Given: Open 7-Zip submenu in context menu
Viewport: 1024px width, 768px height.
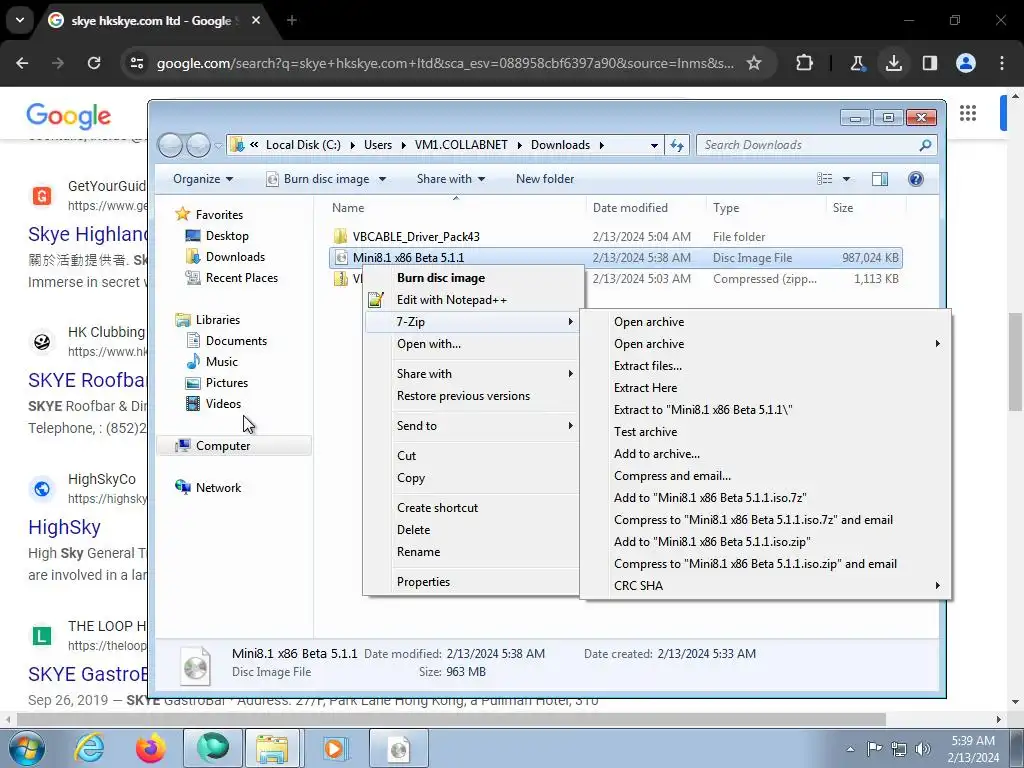Looking at the screenshot, I should [x=472, y=321].
